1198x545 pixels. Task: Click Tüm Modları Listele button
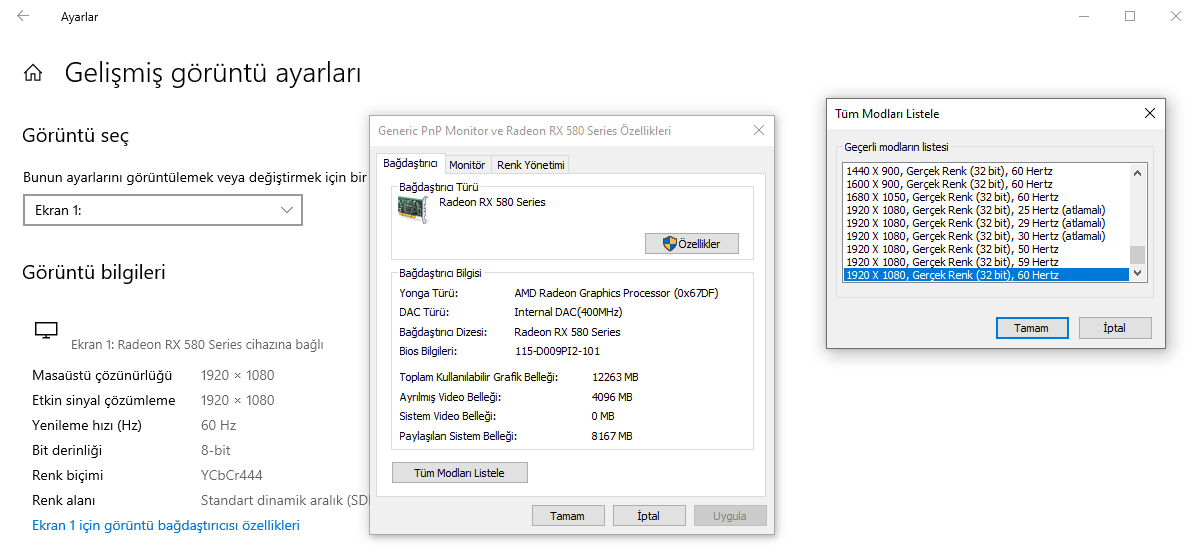(x=459, y=472)
